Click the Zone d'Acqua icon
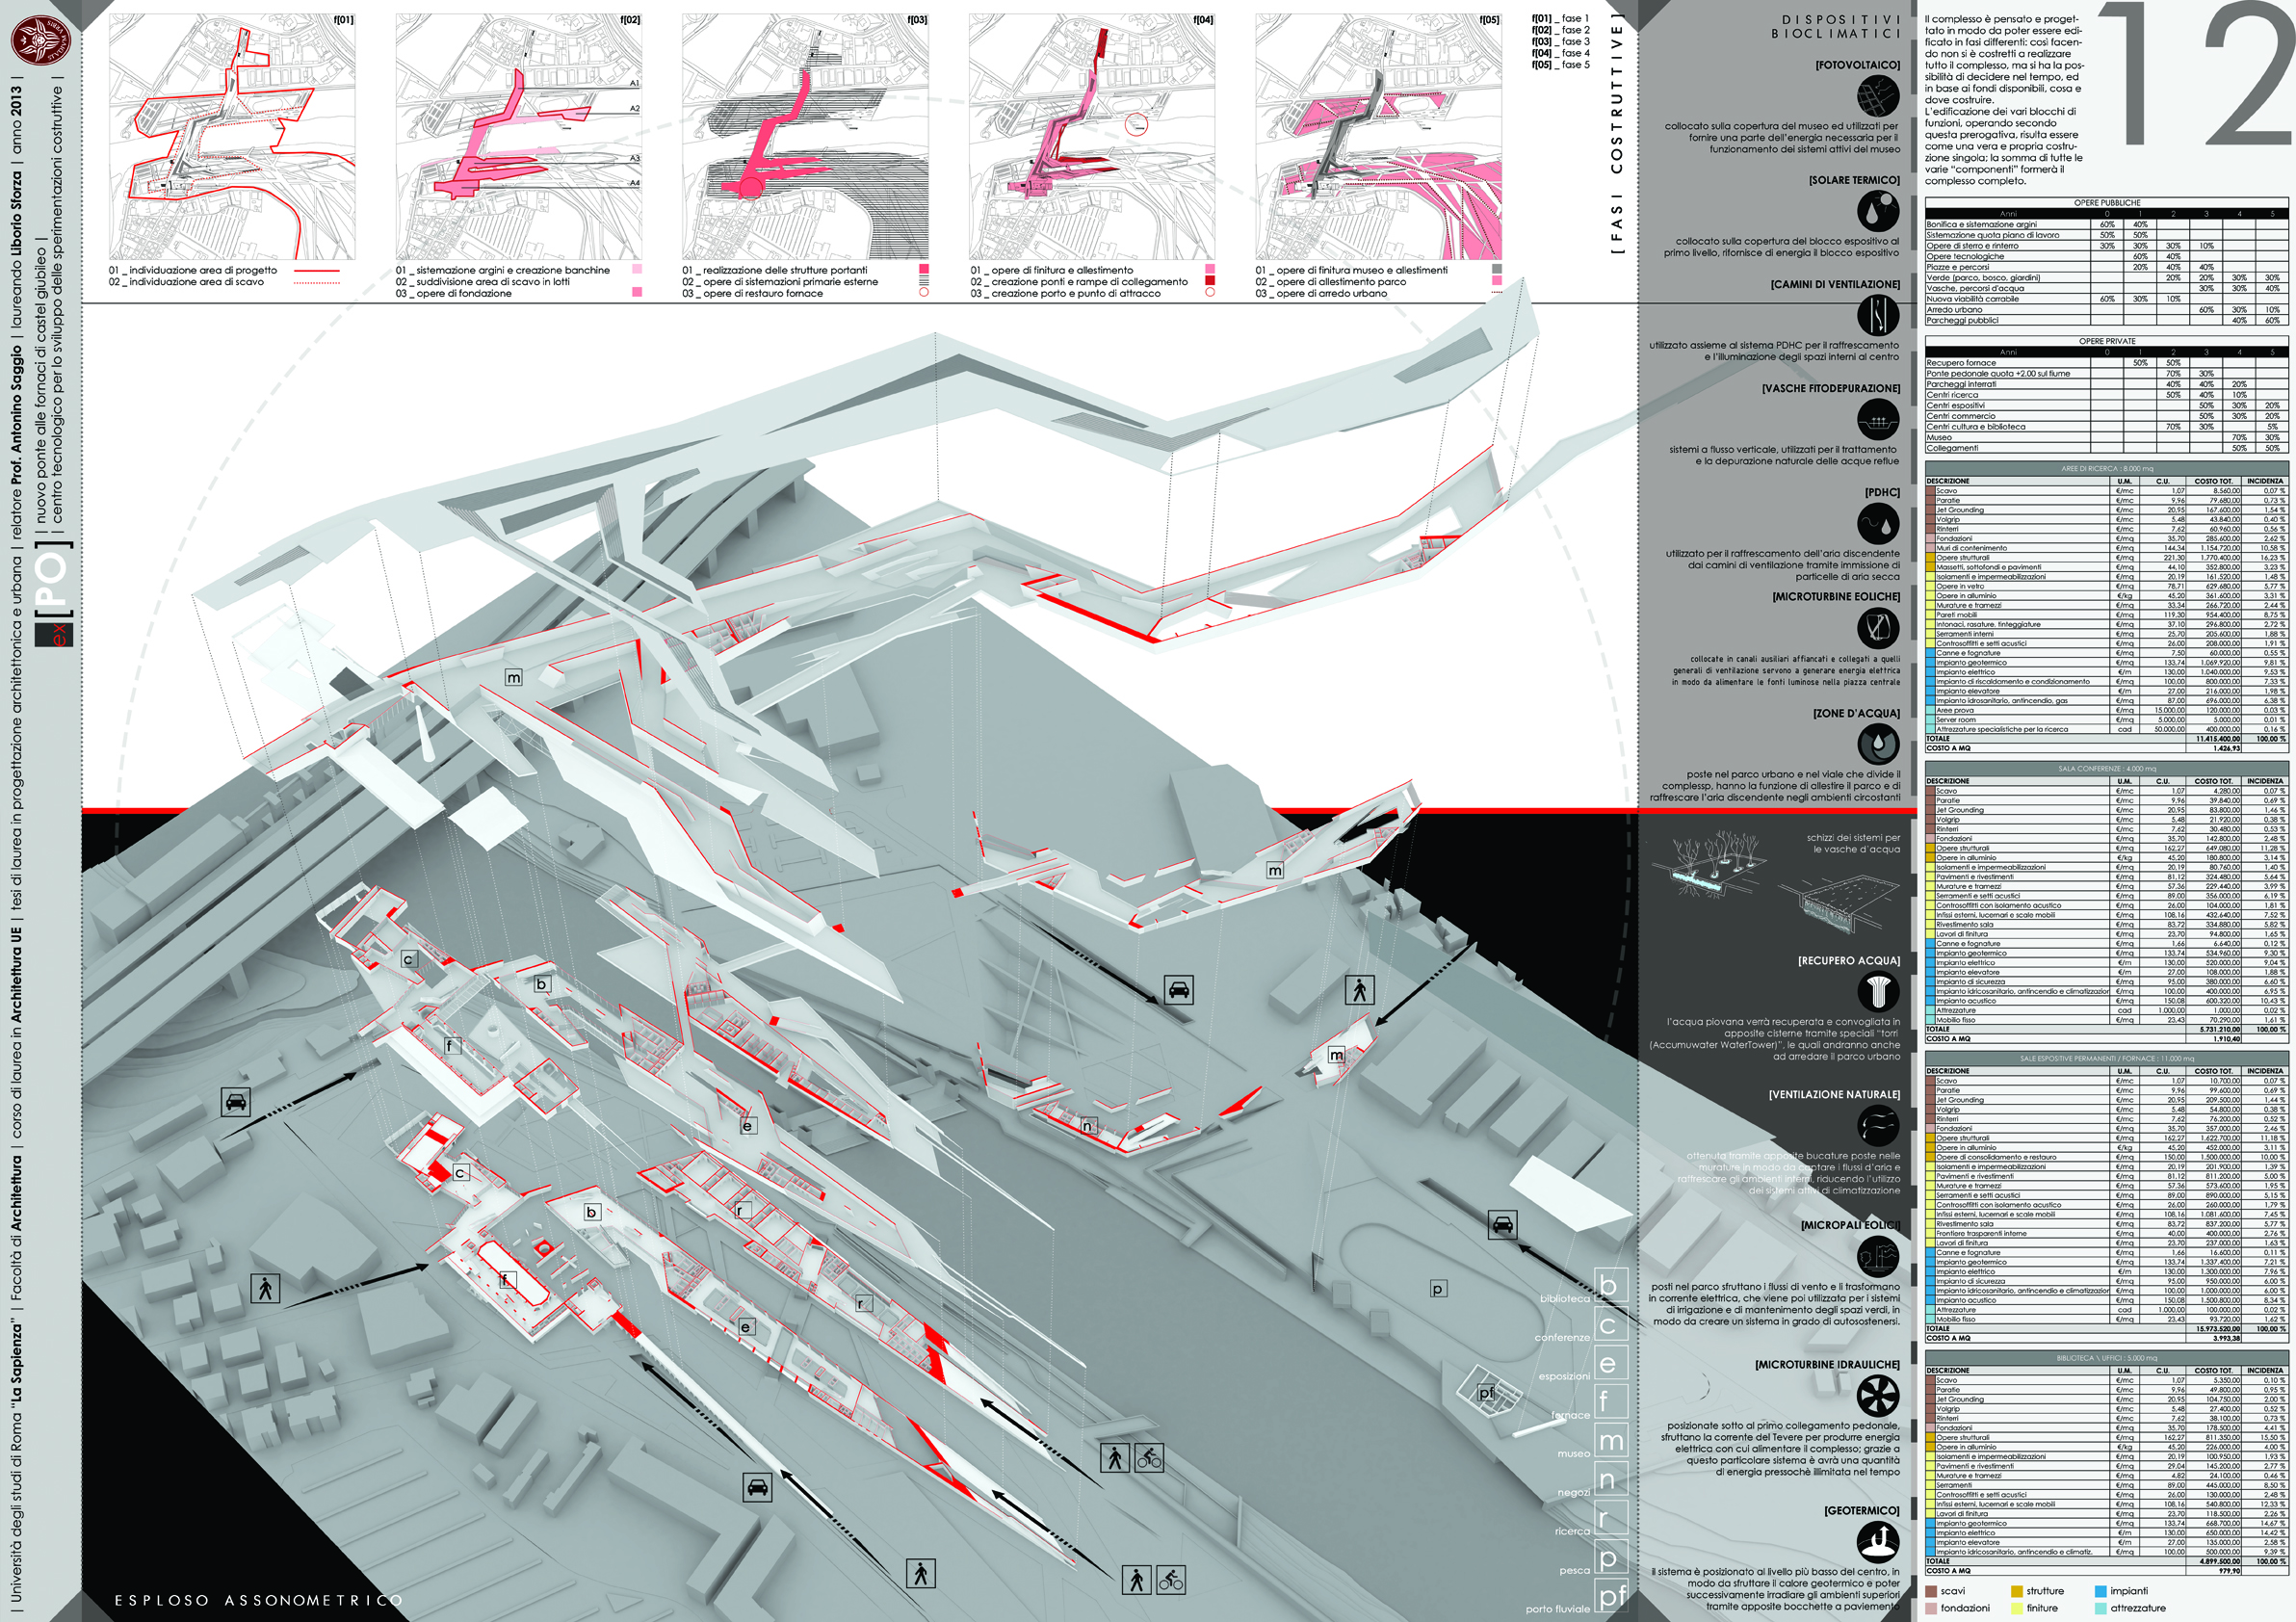The width and height of the screenshot is (2296, 1622). [1877, 744]
